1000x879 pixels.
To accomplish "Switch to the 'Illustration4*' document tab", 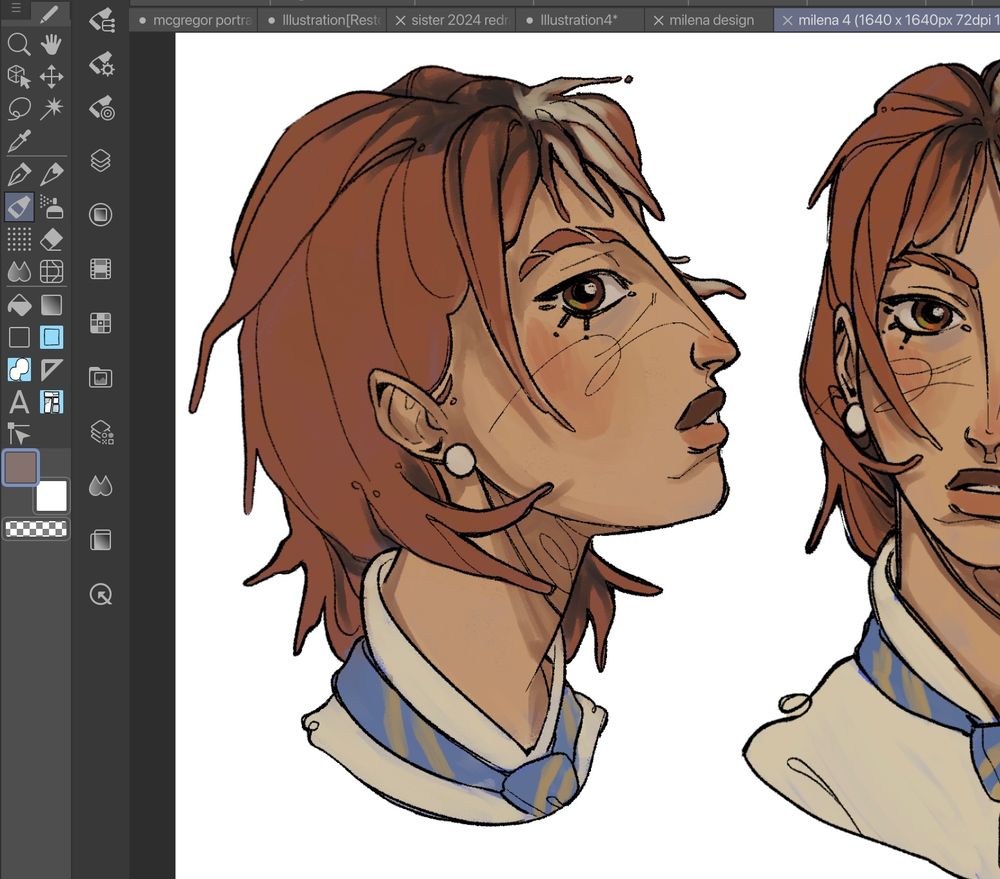I will 580,20.
